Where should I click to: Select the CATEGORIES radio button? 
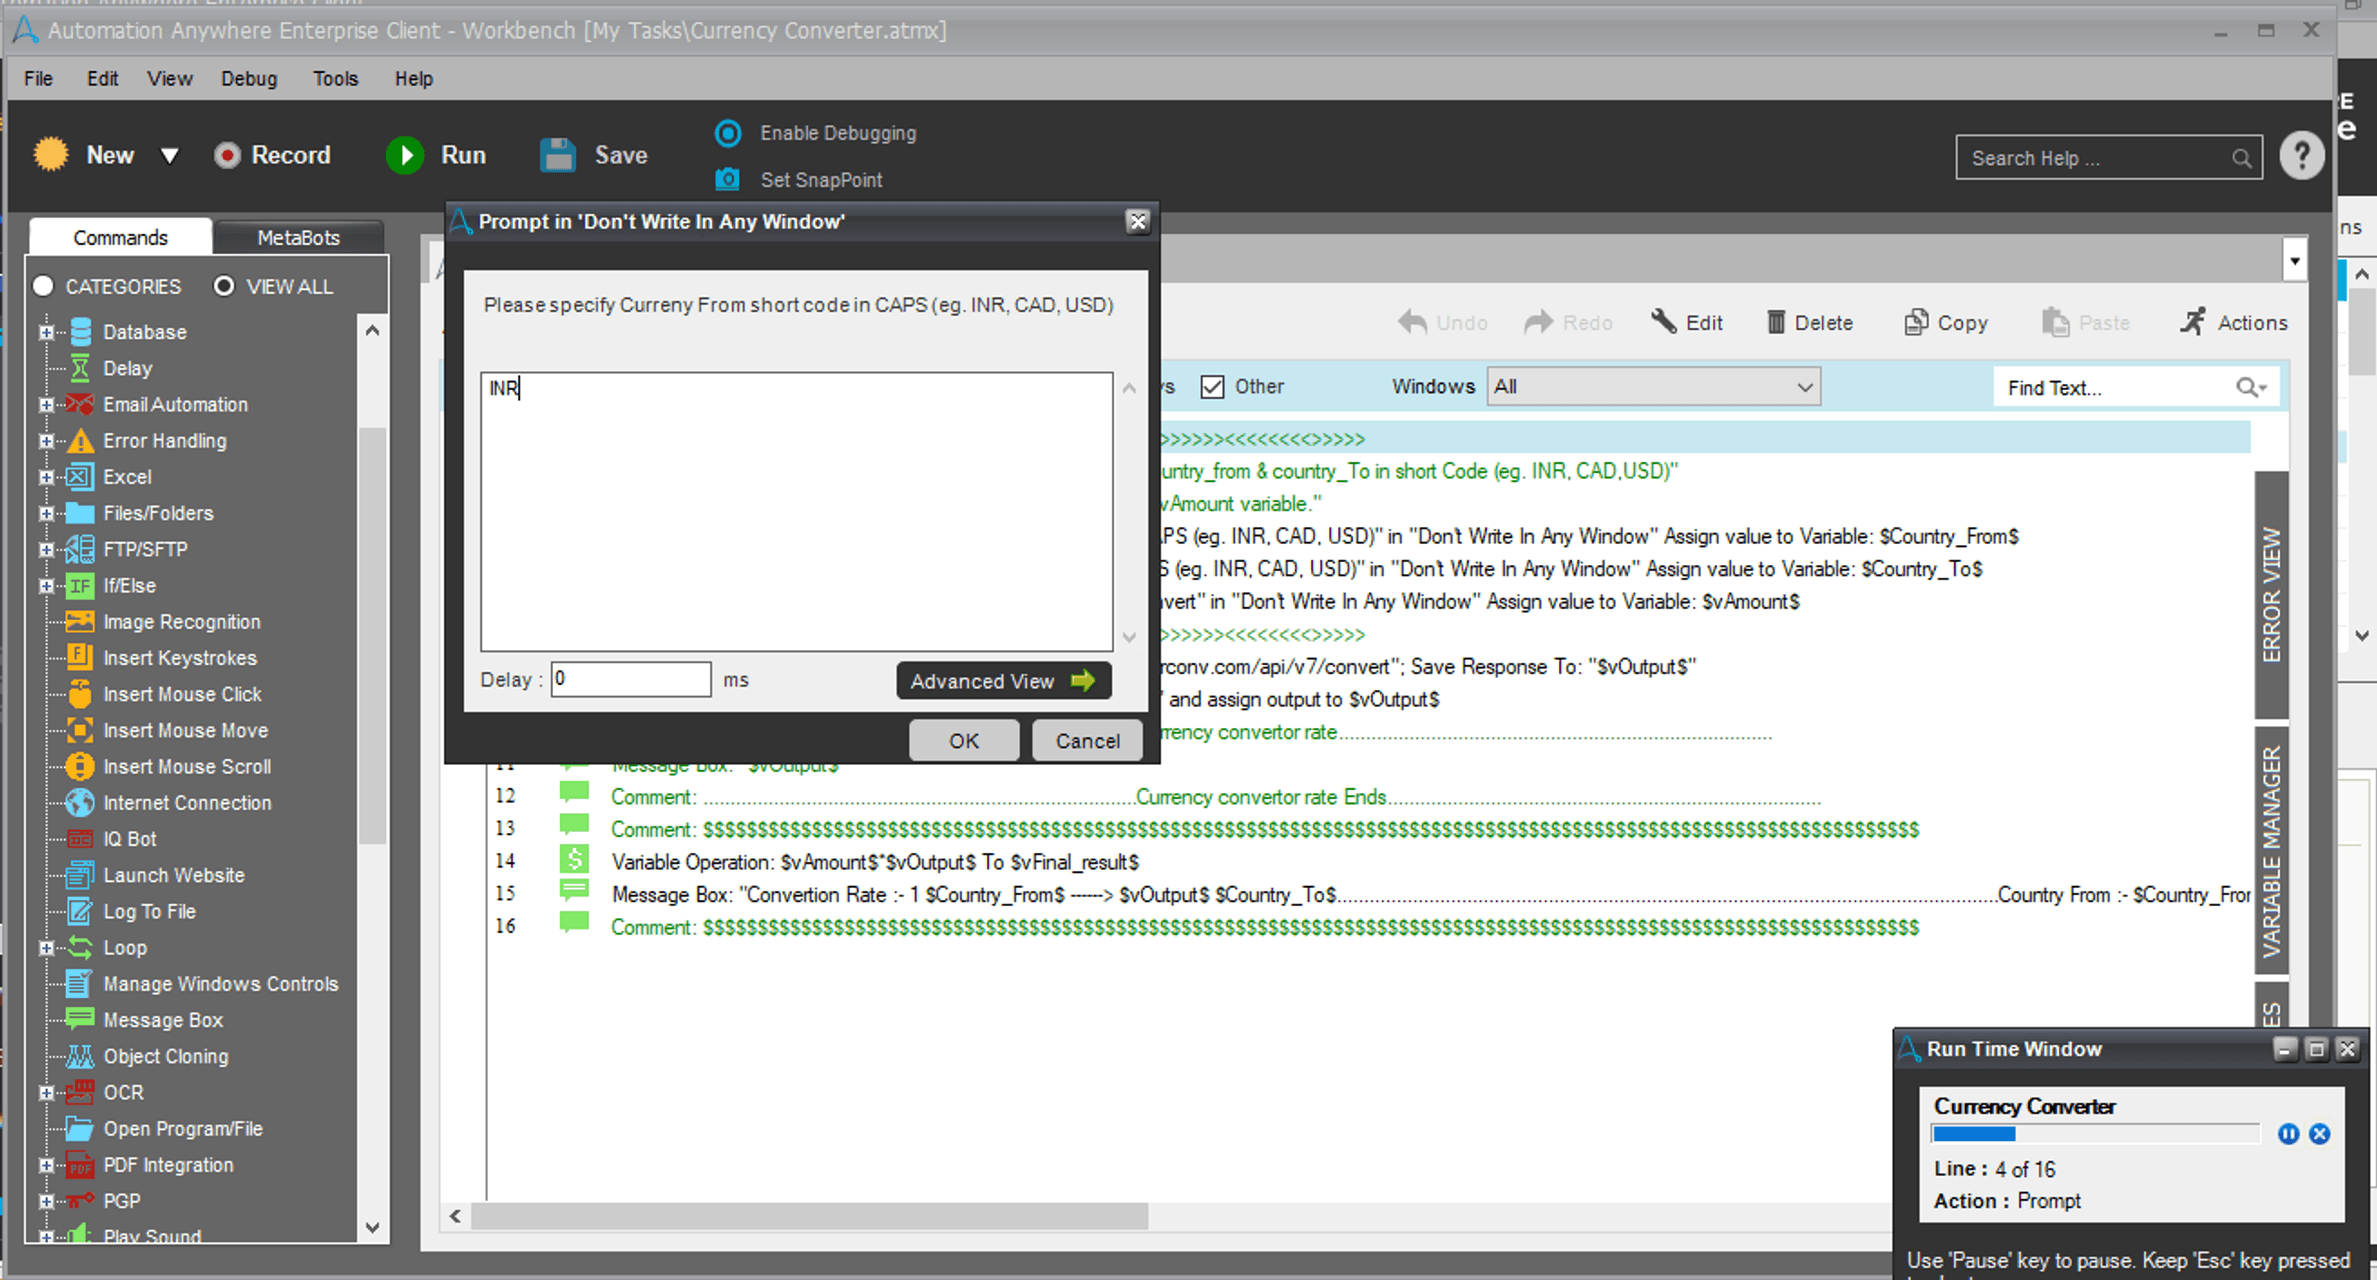[x=43, y=286]
